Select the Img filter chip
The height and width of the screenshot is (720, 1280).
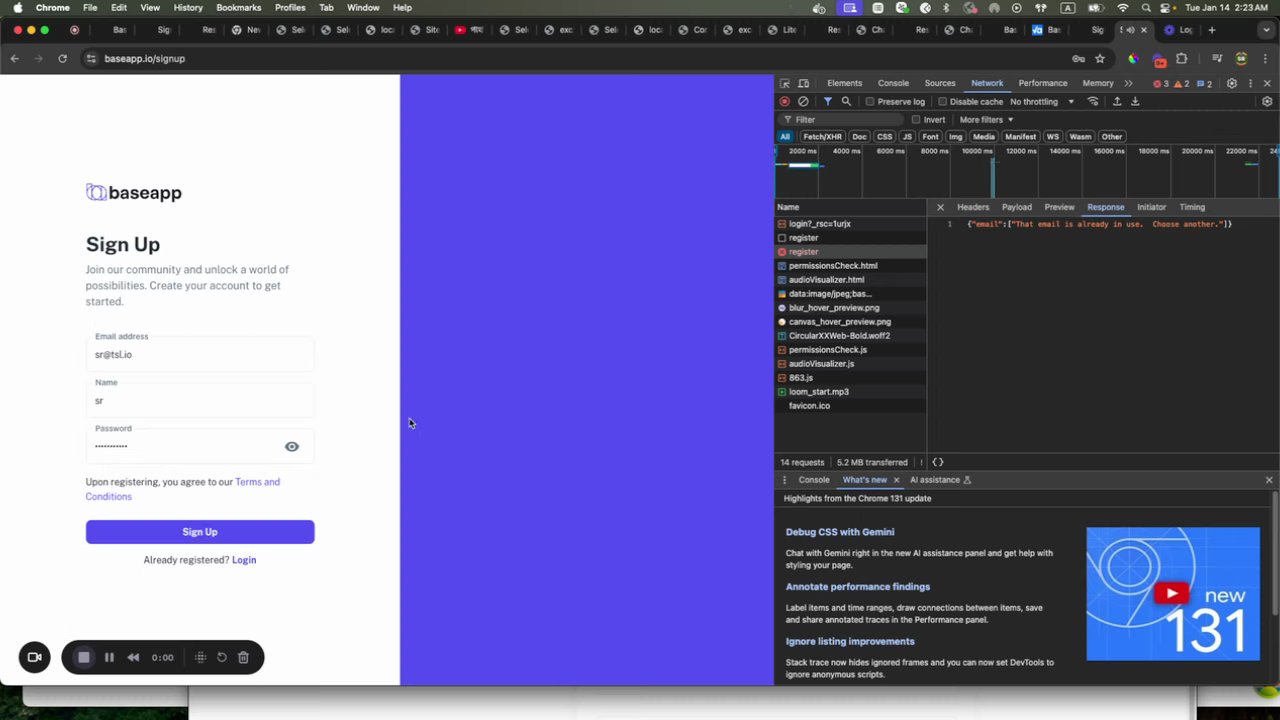pyautogui.click(x=956, y=137)
